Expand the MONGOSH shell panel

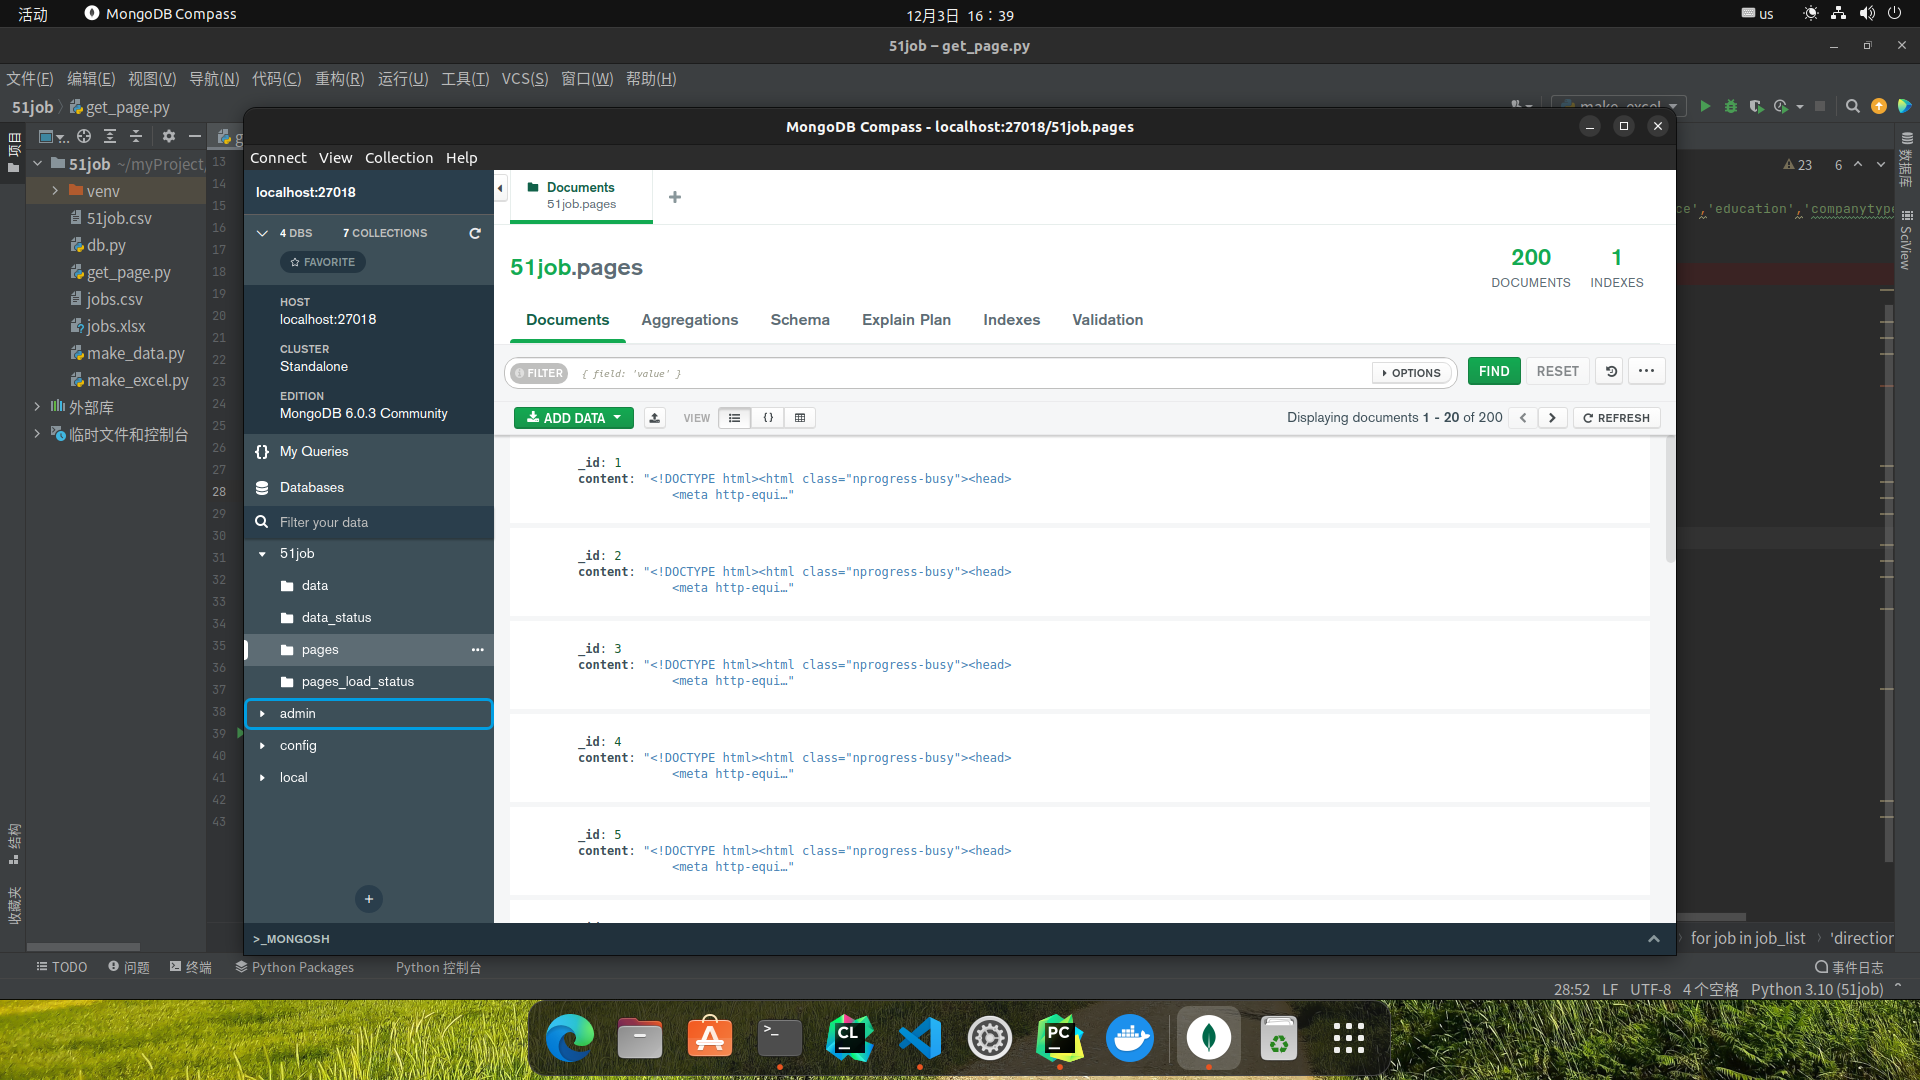point(1654,939)
